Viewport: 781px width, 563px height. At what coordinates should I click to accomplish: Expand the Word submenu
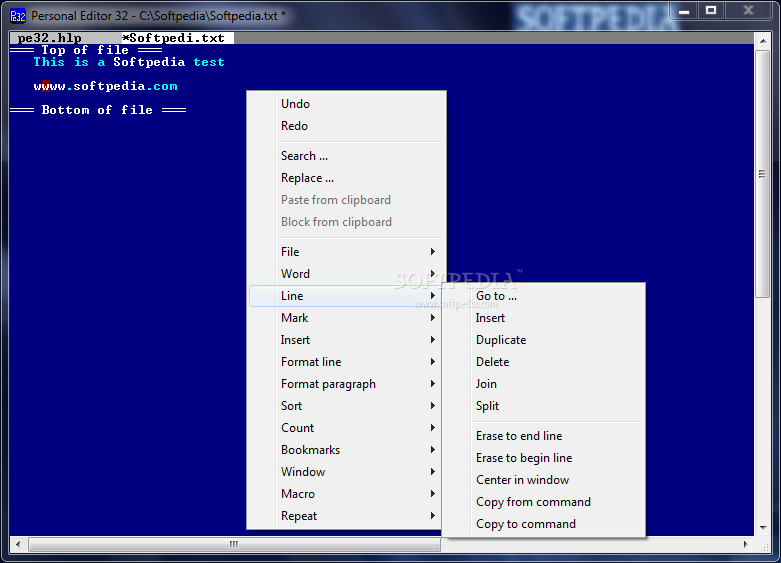coord(347,274)
